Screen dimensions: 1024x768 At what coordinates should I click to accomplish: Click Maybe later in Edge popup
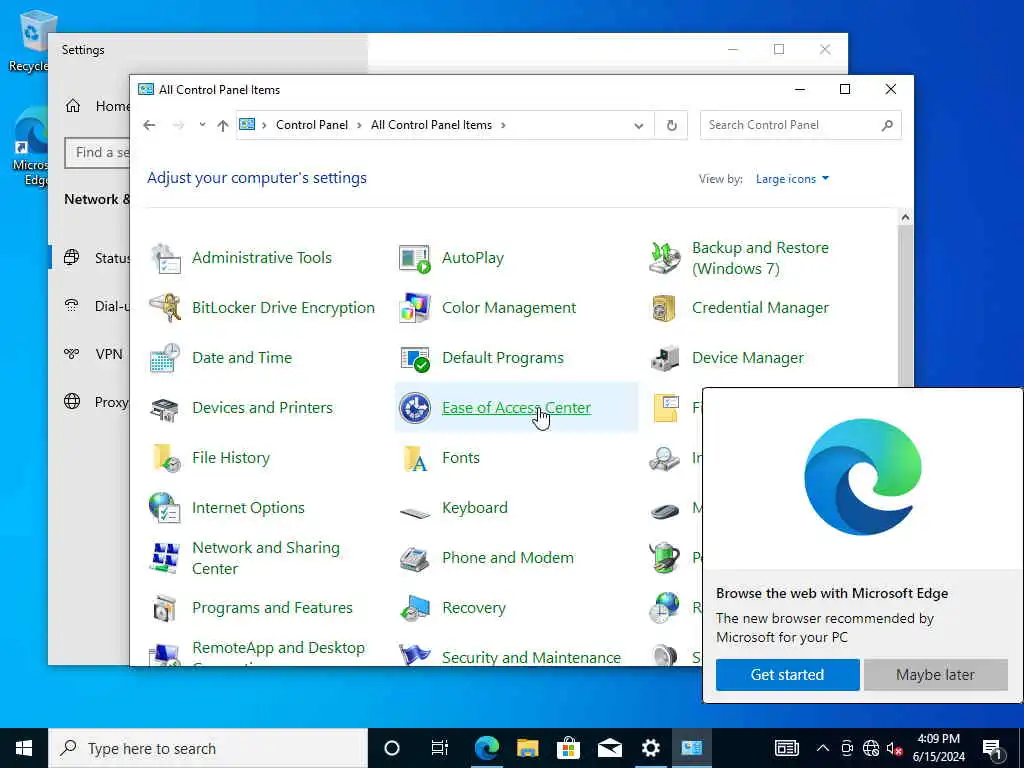point(935,675)
